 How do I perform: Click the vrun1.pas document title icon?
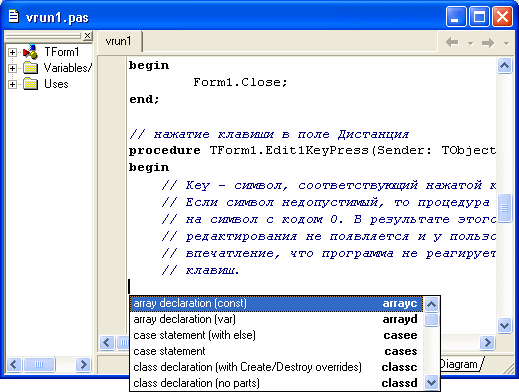[x=13, y=16]
